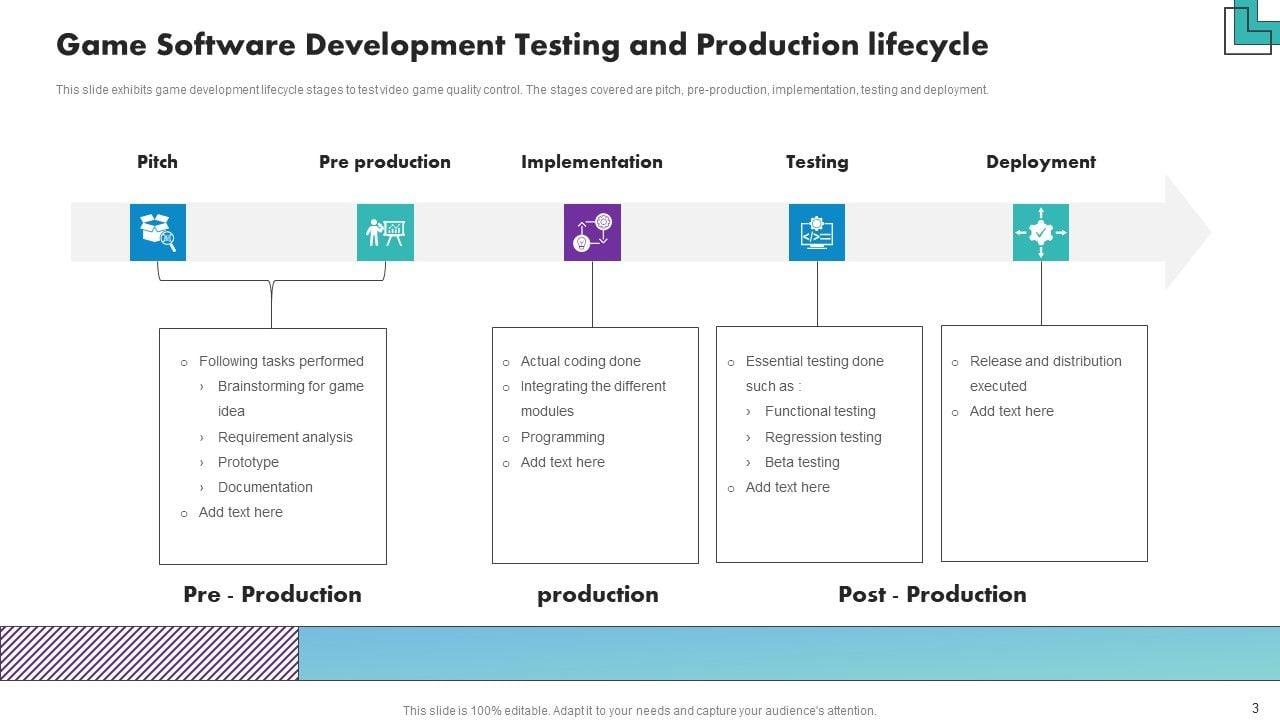Click the Implementation stage heading

592,162
